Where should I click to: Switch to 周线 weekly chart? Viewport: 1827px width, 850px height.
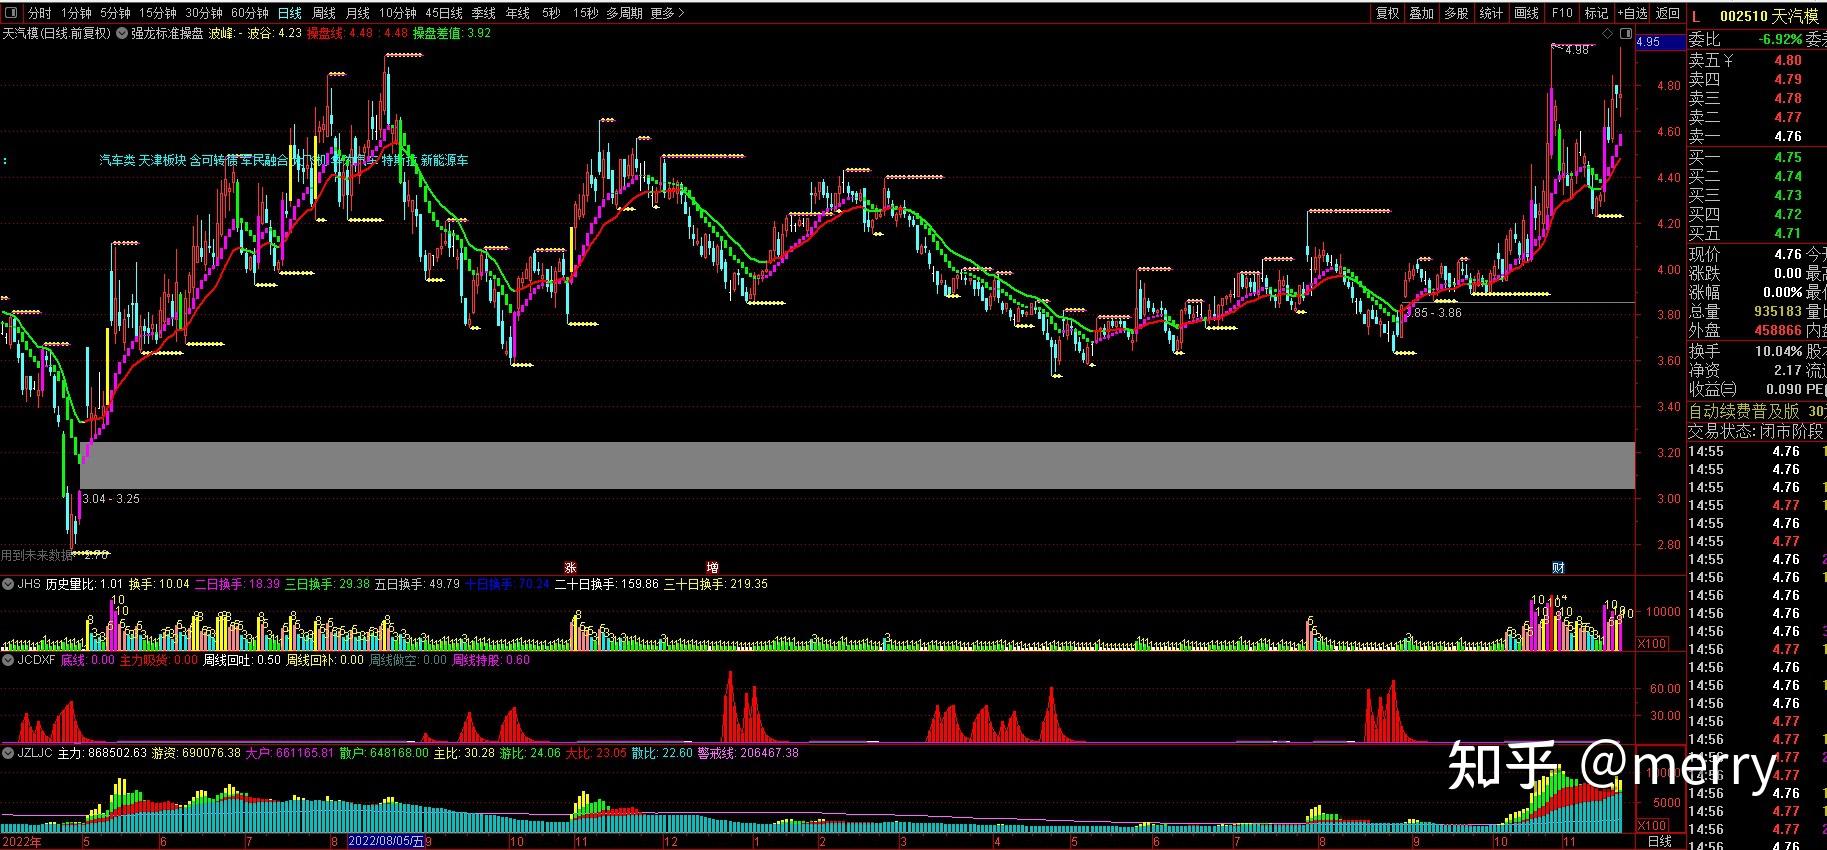tap(324, 13)
